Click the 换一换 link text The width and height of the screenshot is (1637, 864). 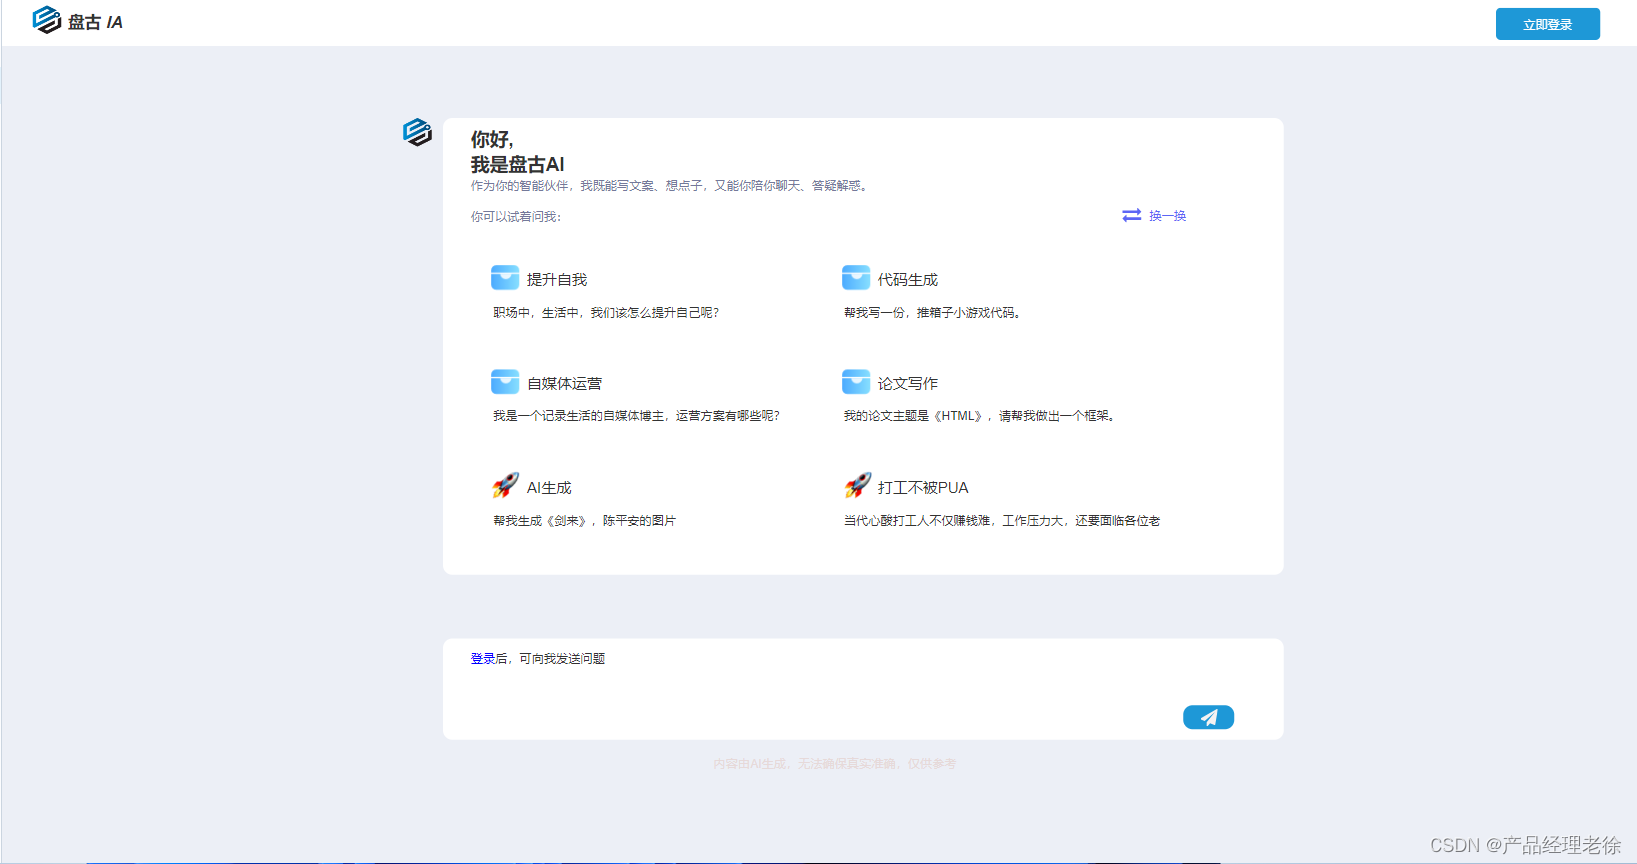click(x=1167, y=216)
